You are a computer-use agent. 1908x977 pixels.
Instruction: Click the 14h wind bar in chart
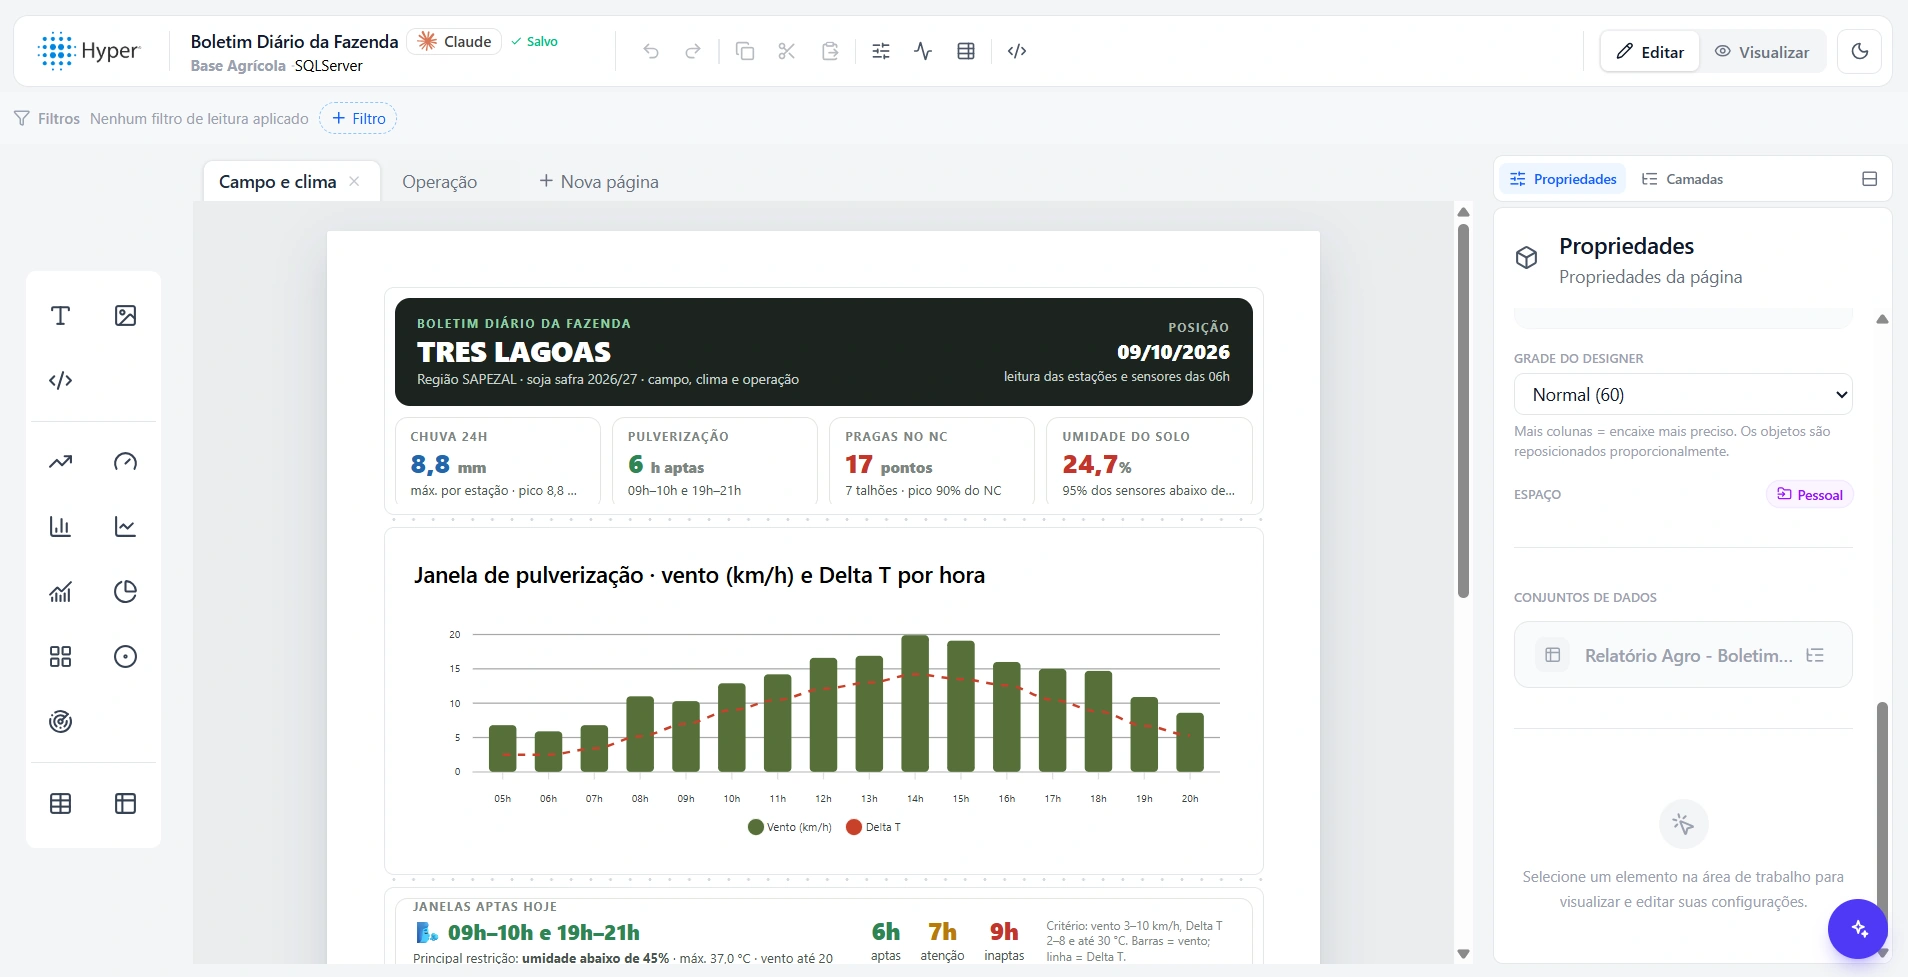[x=915, y=703]
